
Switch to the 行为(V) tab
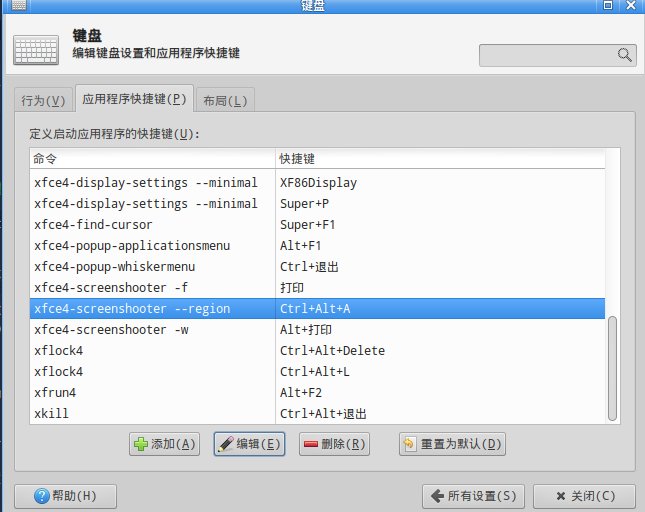[44, 100]
